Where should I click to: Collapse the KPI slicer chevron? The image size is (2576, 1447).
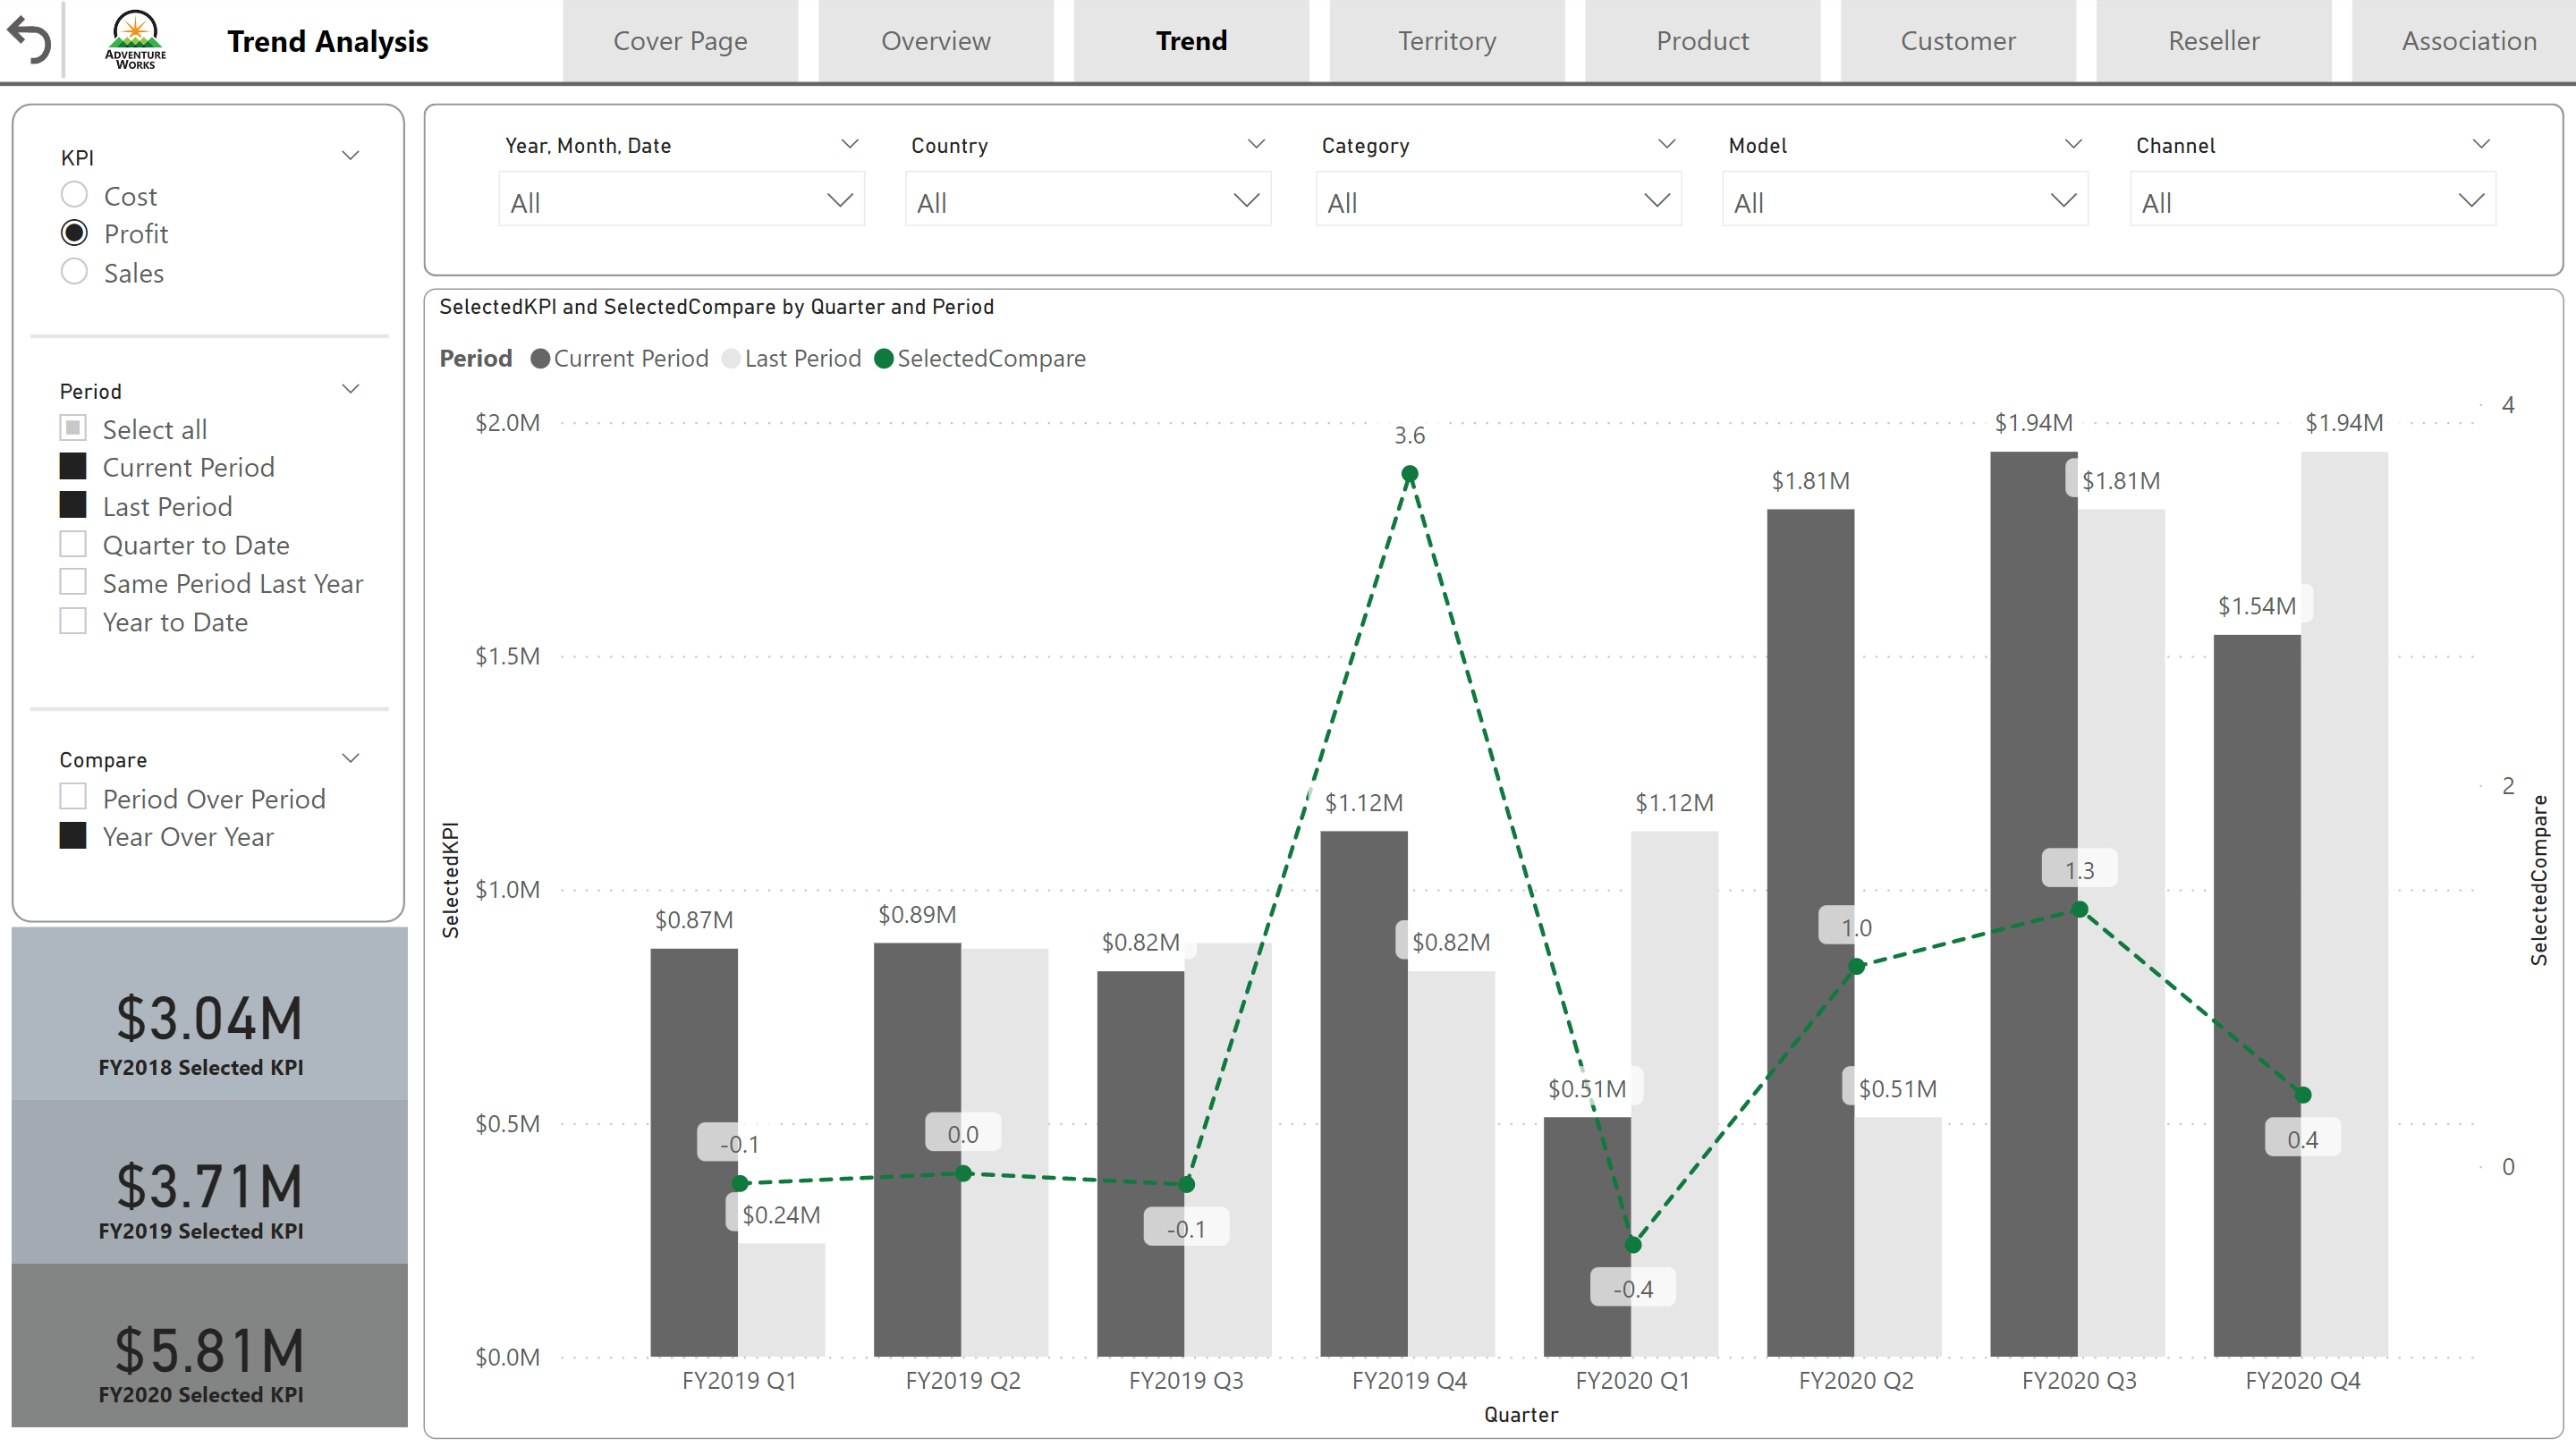(x=350, y=156)
